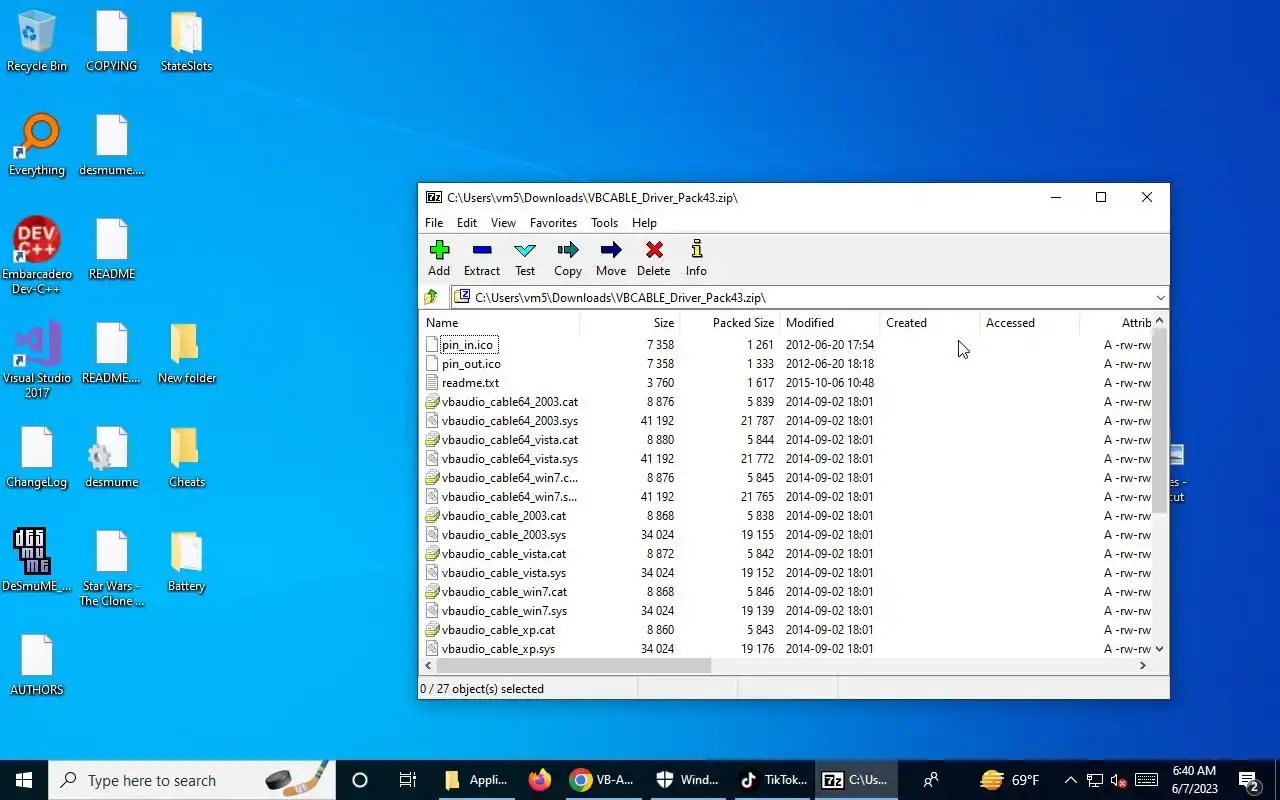Viewport: 1280px width, 800px height.
Task: Switch to Chrome VB-A... taskbar button
Action: point(602,780)
